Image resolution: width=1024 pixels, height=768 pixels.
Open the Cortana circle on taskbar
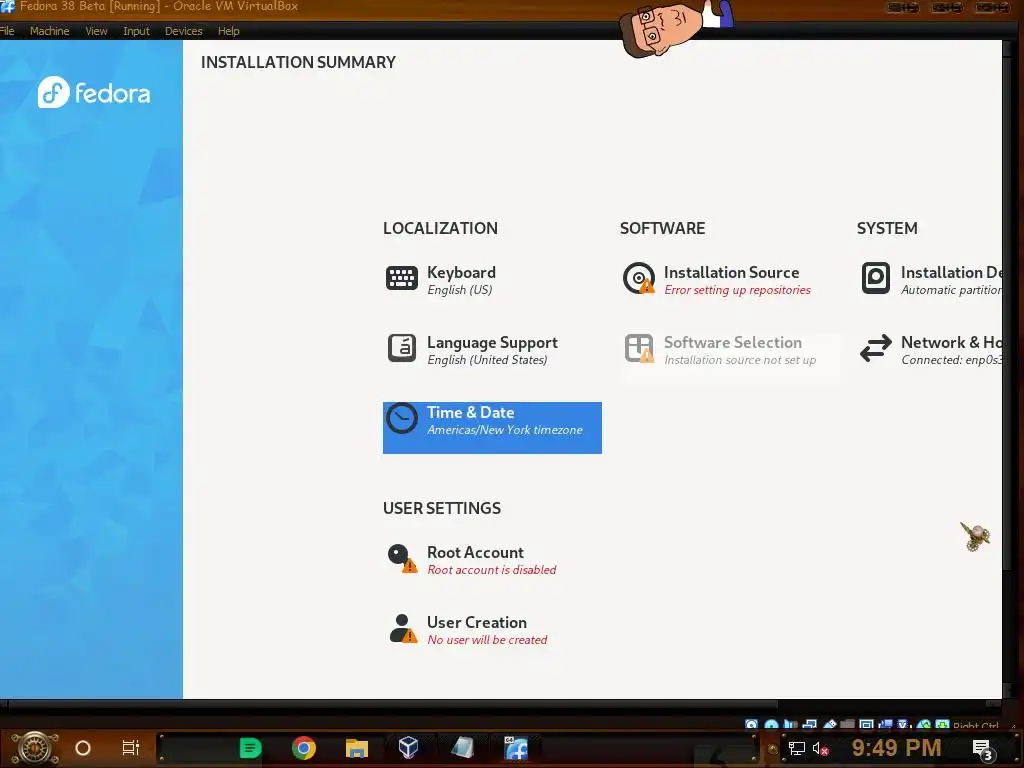pyautogui.click(x=83, y=748)
